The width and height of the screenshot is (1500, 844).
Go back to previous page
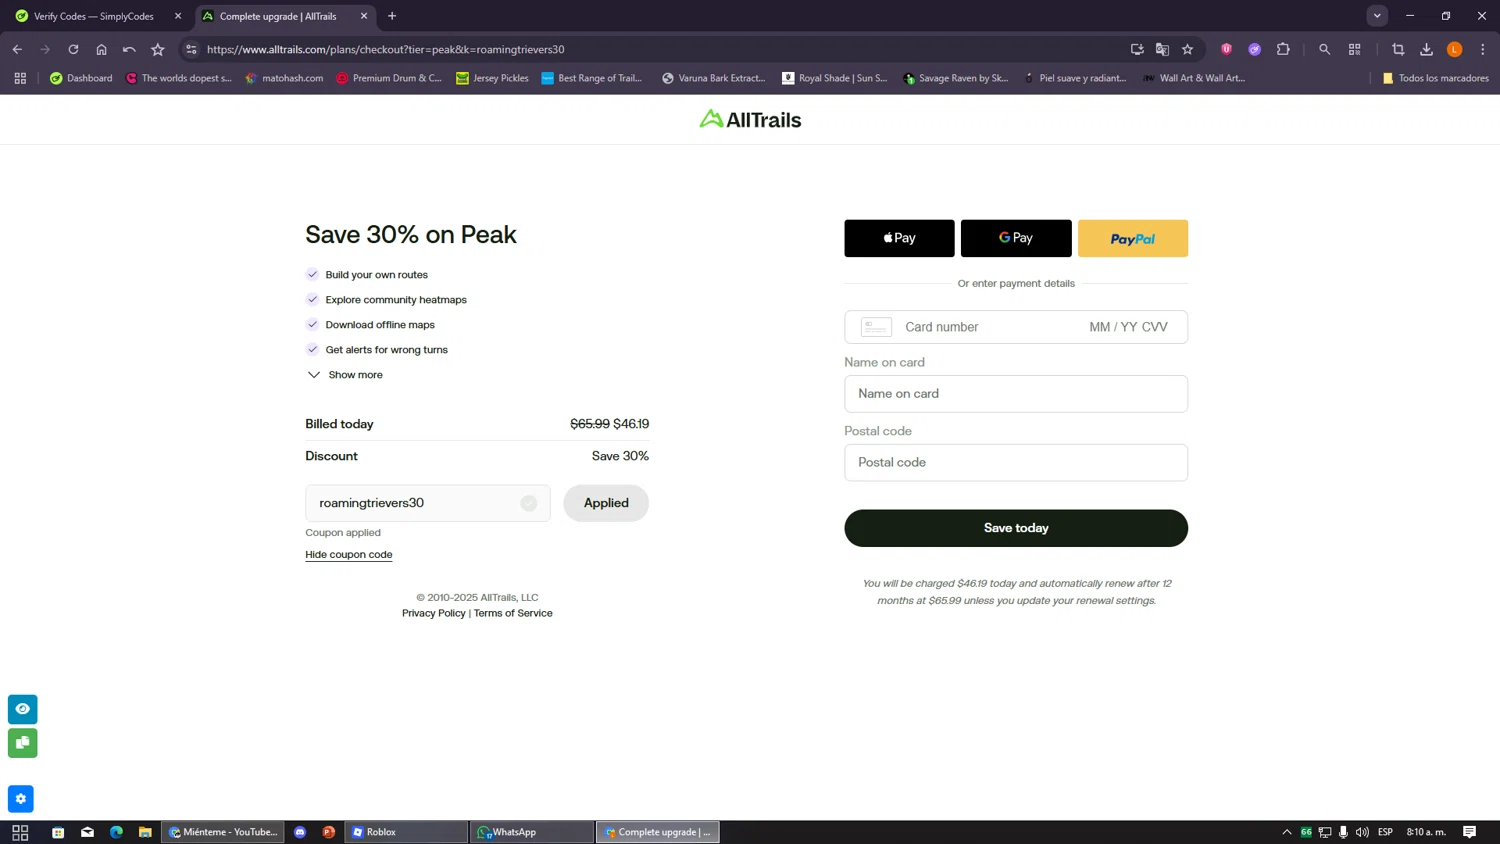(17, 49)
